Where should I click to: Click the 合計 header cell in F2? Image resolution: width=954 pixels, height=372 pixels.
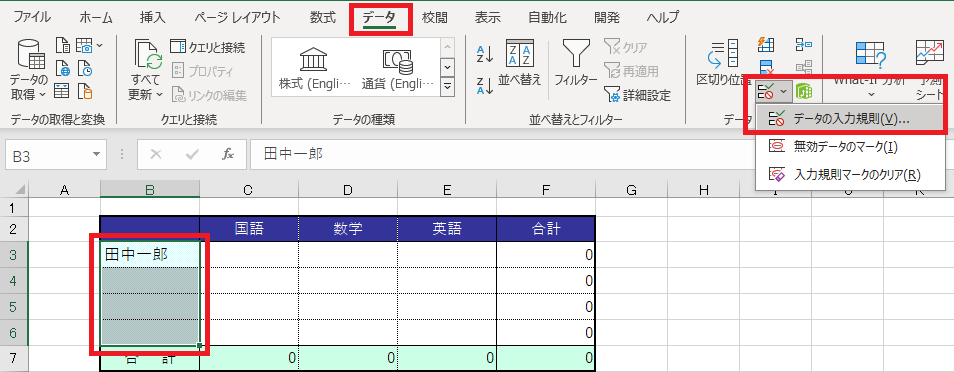point(546,229)
